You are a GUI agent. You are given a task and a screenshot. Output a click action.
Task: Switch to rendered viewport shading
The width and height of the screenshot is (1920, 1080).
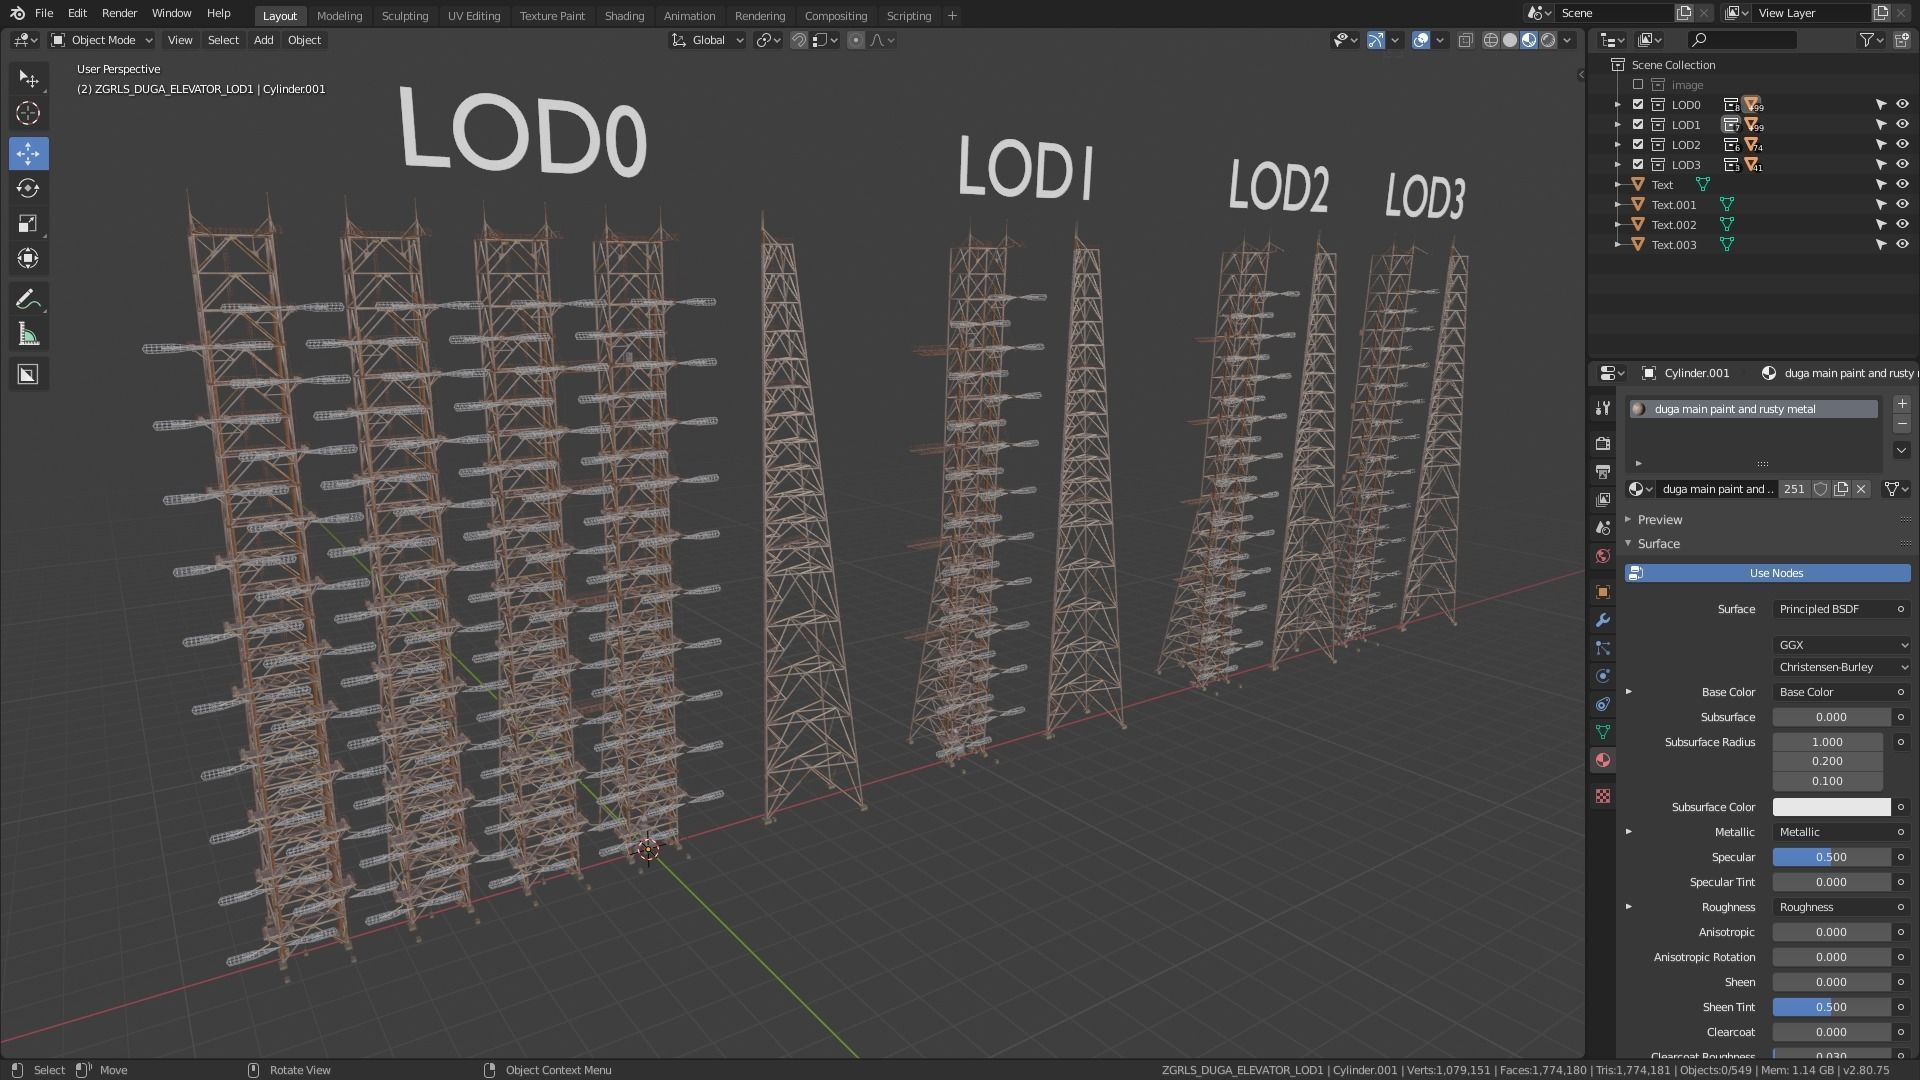(x=1548, y=40)
